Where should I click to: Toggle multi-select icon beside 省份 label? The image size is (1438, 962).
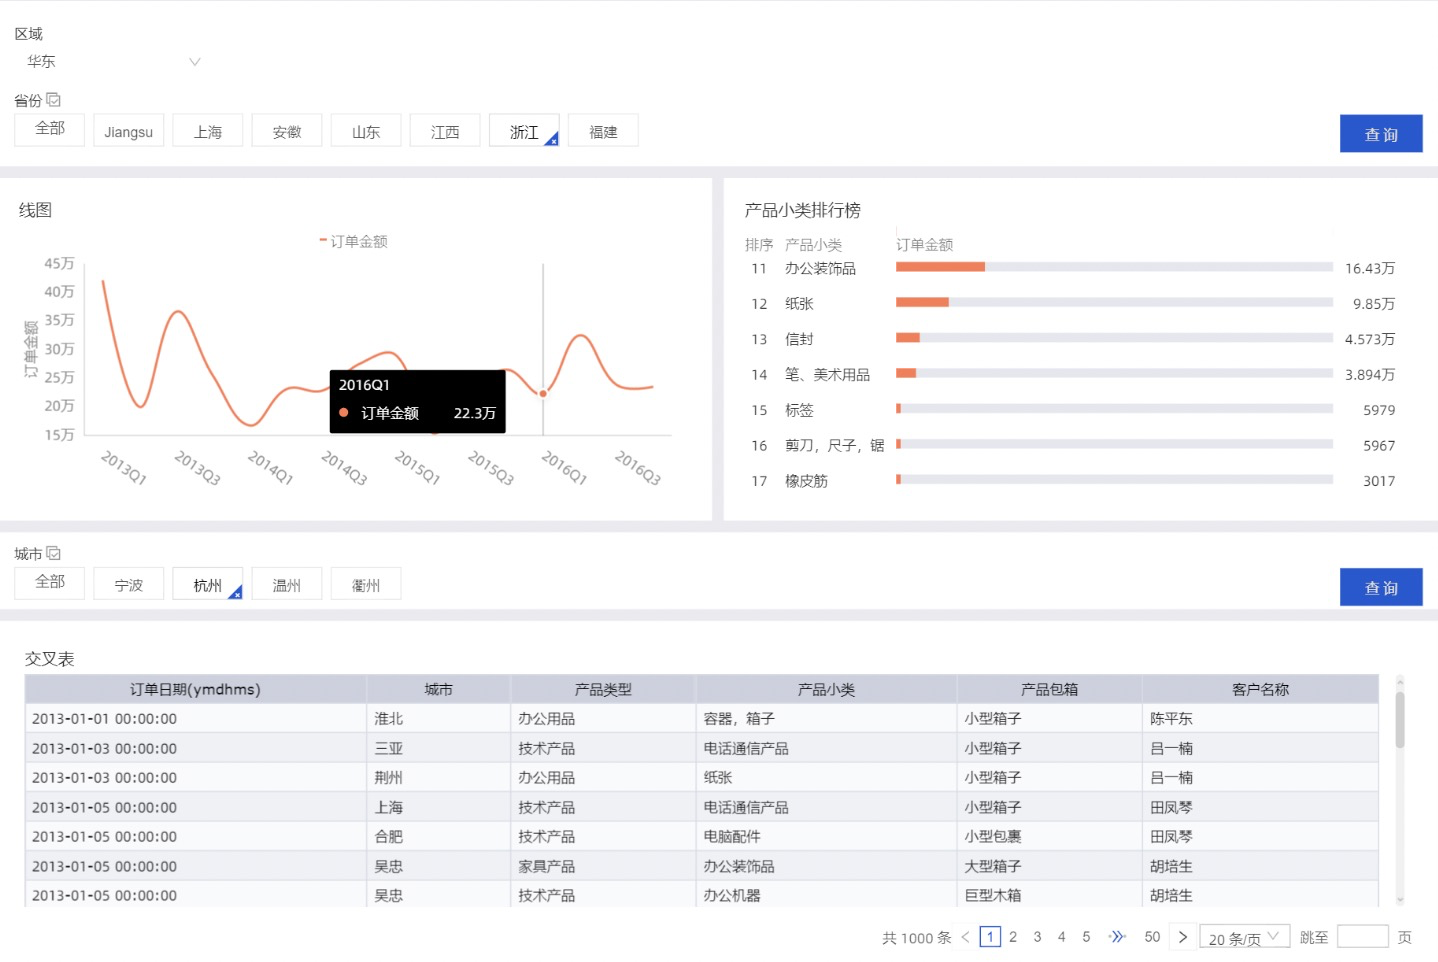(x=54, y=100)
